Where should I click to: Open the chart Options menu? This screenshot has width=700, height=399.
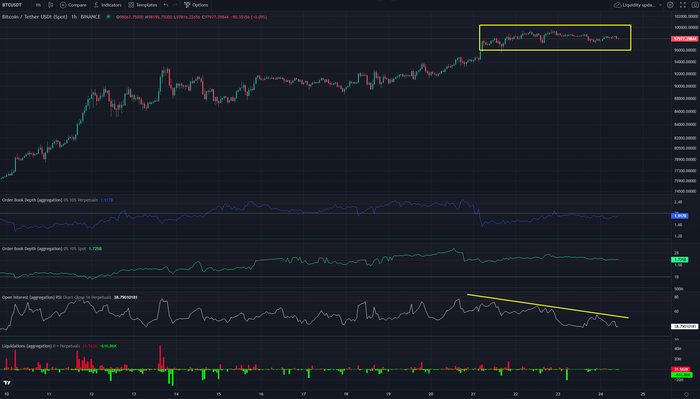click(196, 5)
